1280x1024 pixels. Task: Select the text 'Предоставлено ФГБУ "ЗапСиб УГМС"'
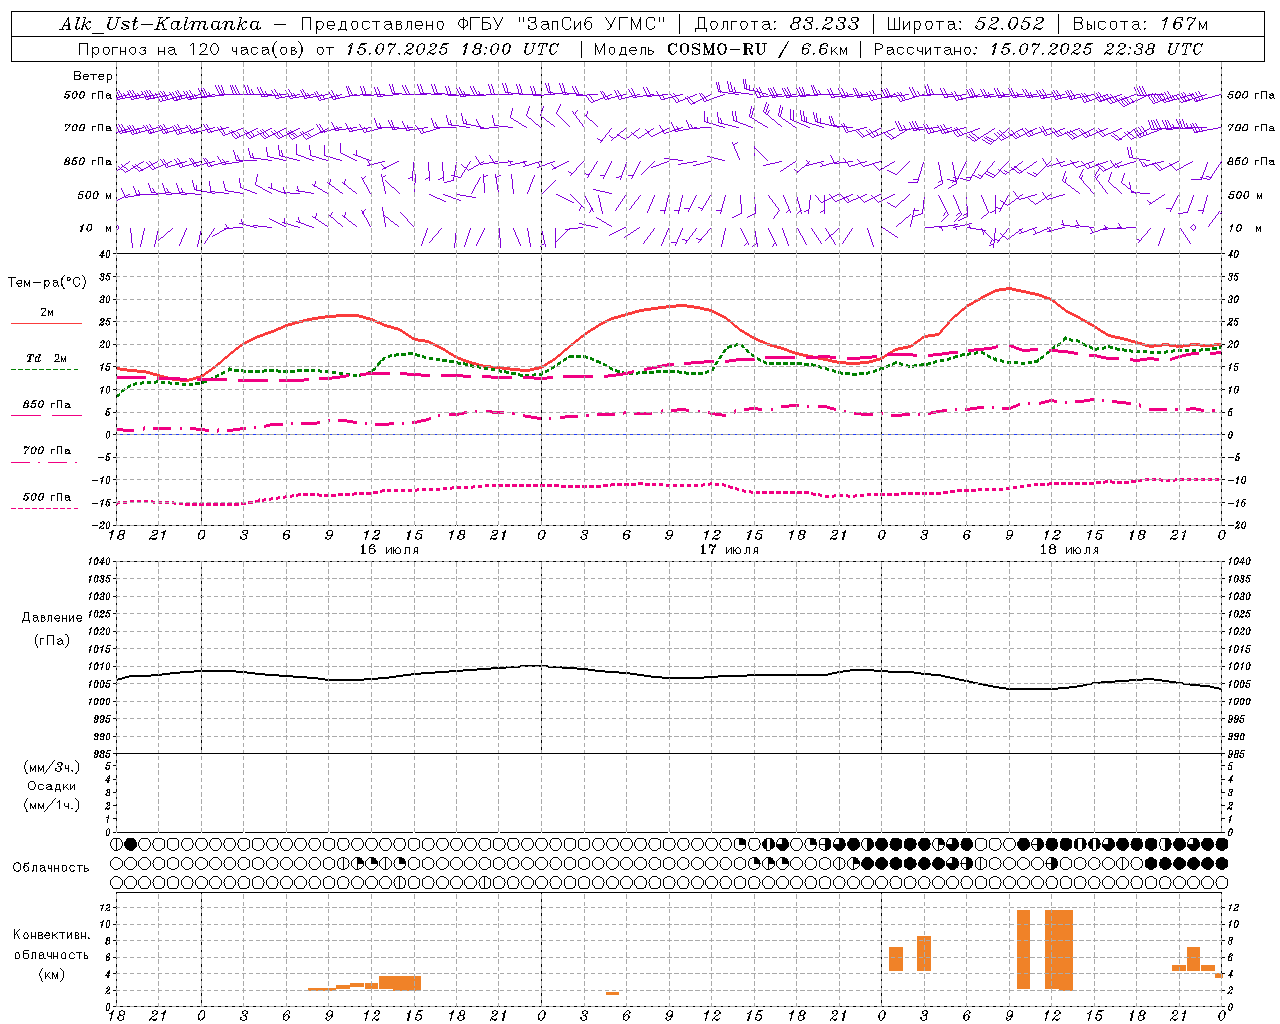pos(484,24)
